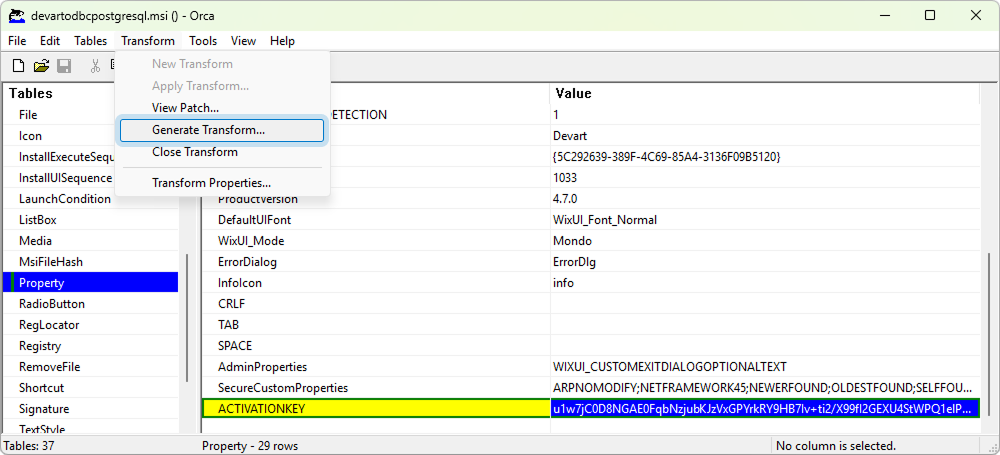The height and width of the screenshot is (455, 1000).
Task: Click the Orca app icon in title bar
Action: pyautogui.click(x=17, y=15)
